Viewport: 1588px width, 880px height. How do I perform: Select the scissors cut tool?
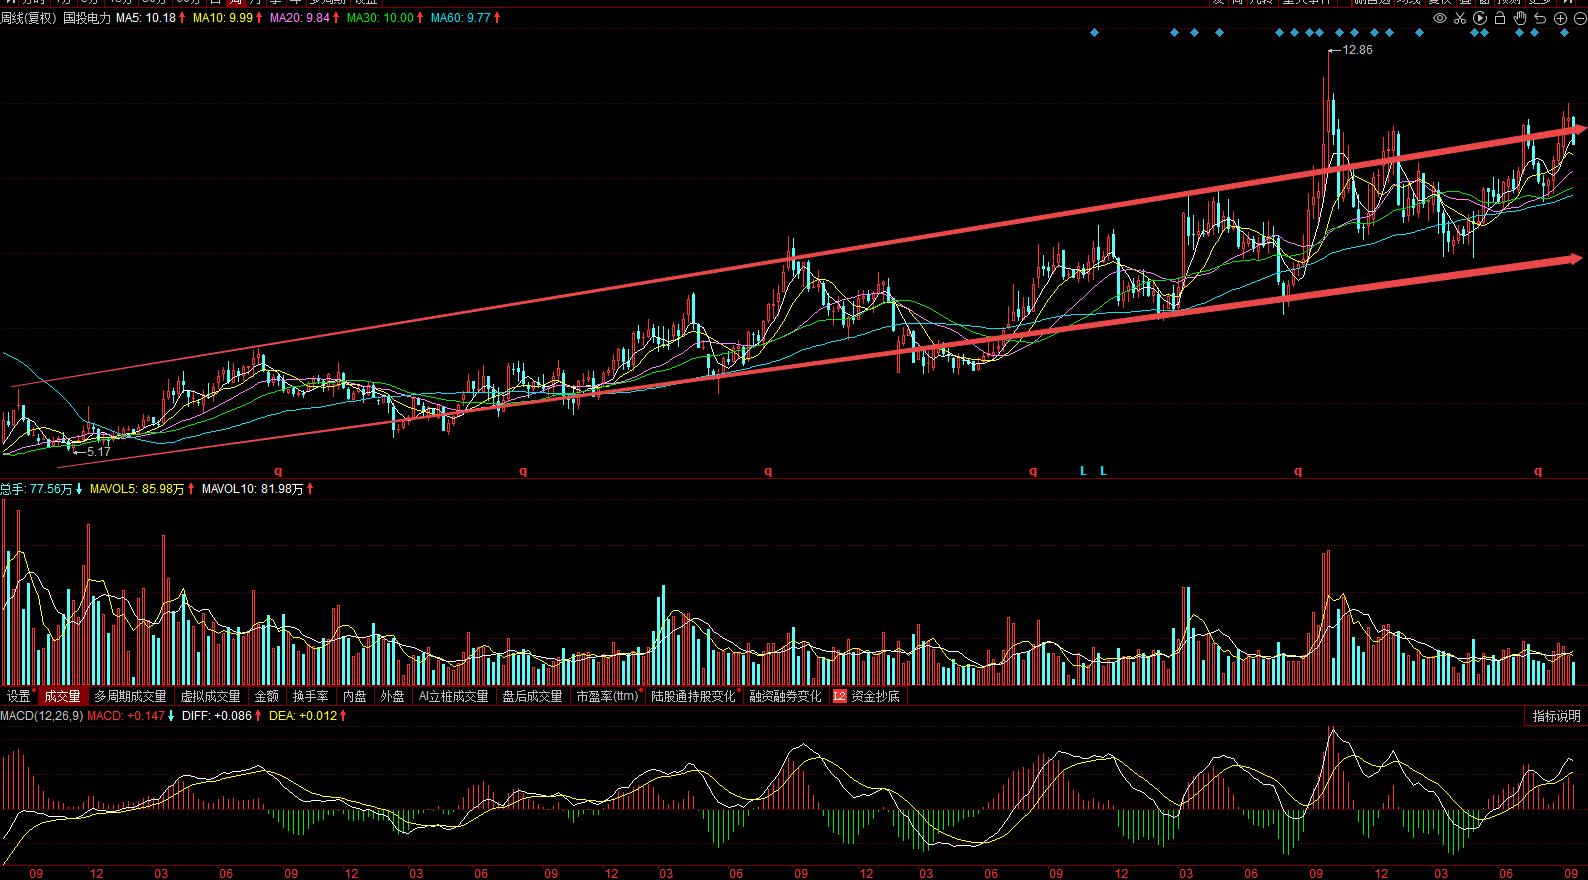(x=1460, y=18)
